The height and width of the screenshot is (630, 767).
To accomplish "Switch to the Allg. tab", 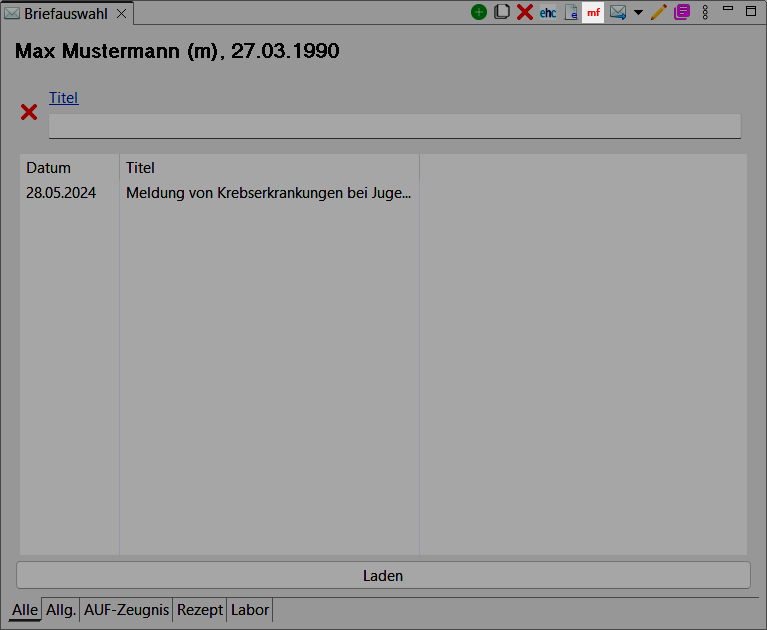I will (x=61, y=610).
